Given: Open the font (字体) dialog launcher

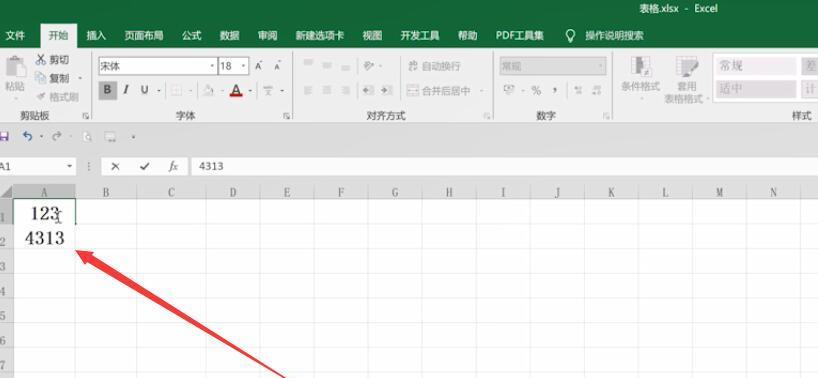Looking at the screenshot, I should click(286, 116).
